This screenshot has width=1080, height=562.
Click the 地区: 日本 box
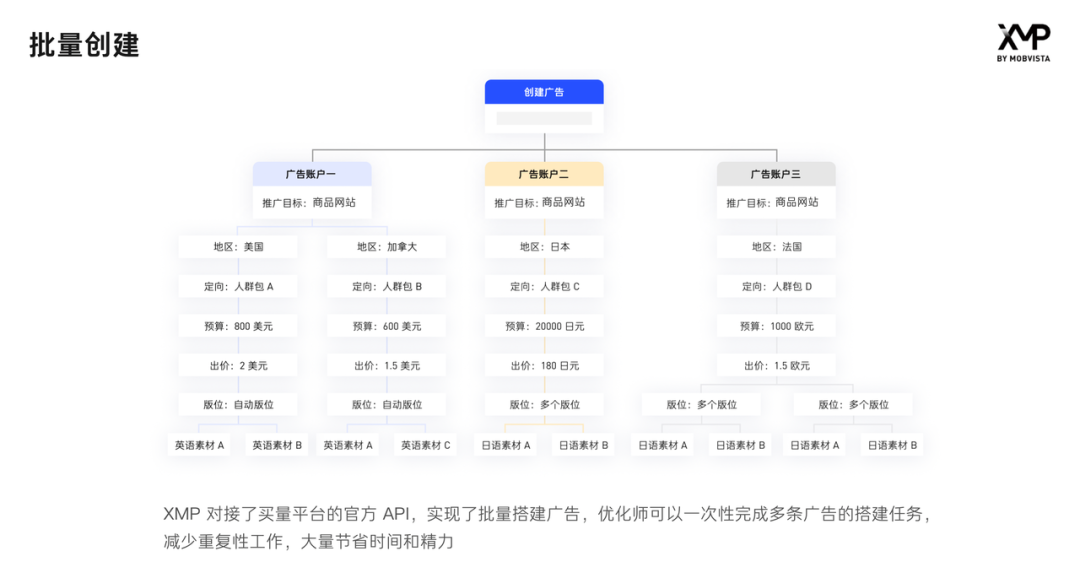pyautogui.click(x=544, y=247)
